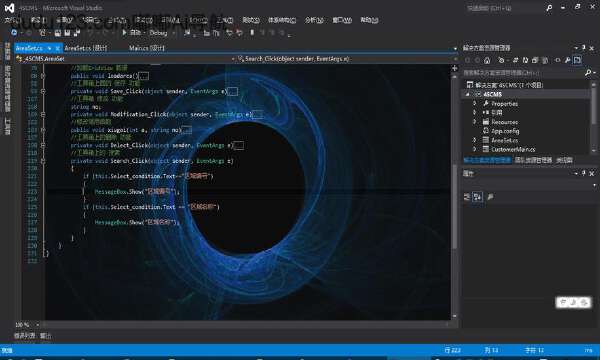
Task: Expand the Resources folder node
Action: pos(474,122)
